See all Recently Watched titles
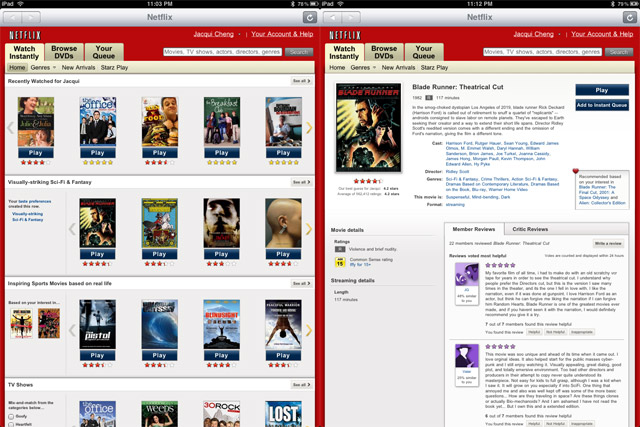The width and height of the screenshot is (640, 427). pos(302,81)
